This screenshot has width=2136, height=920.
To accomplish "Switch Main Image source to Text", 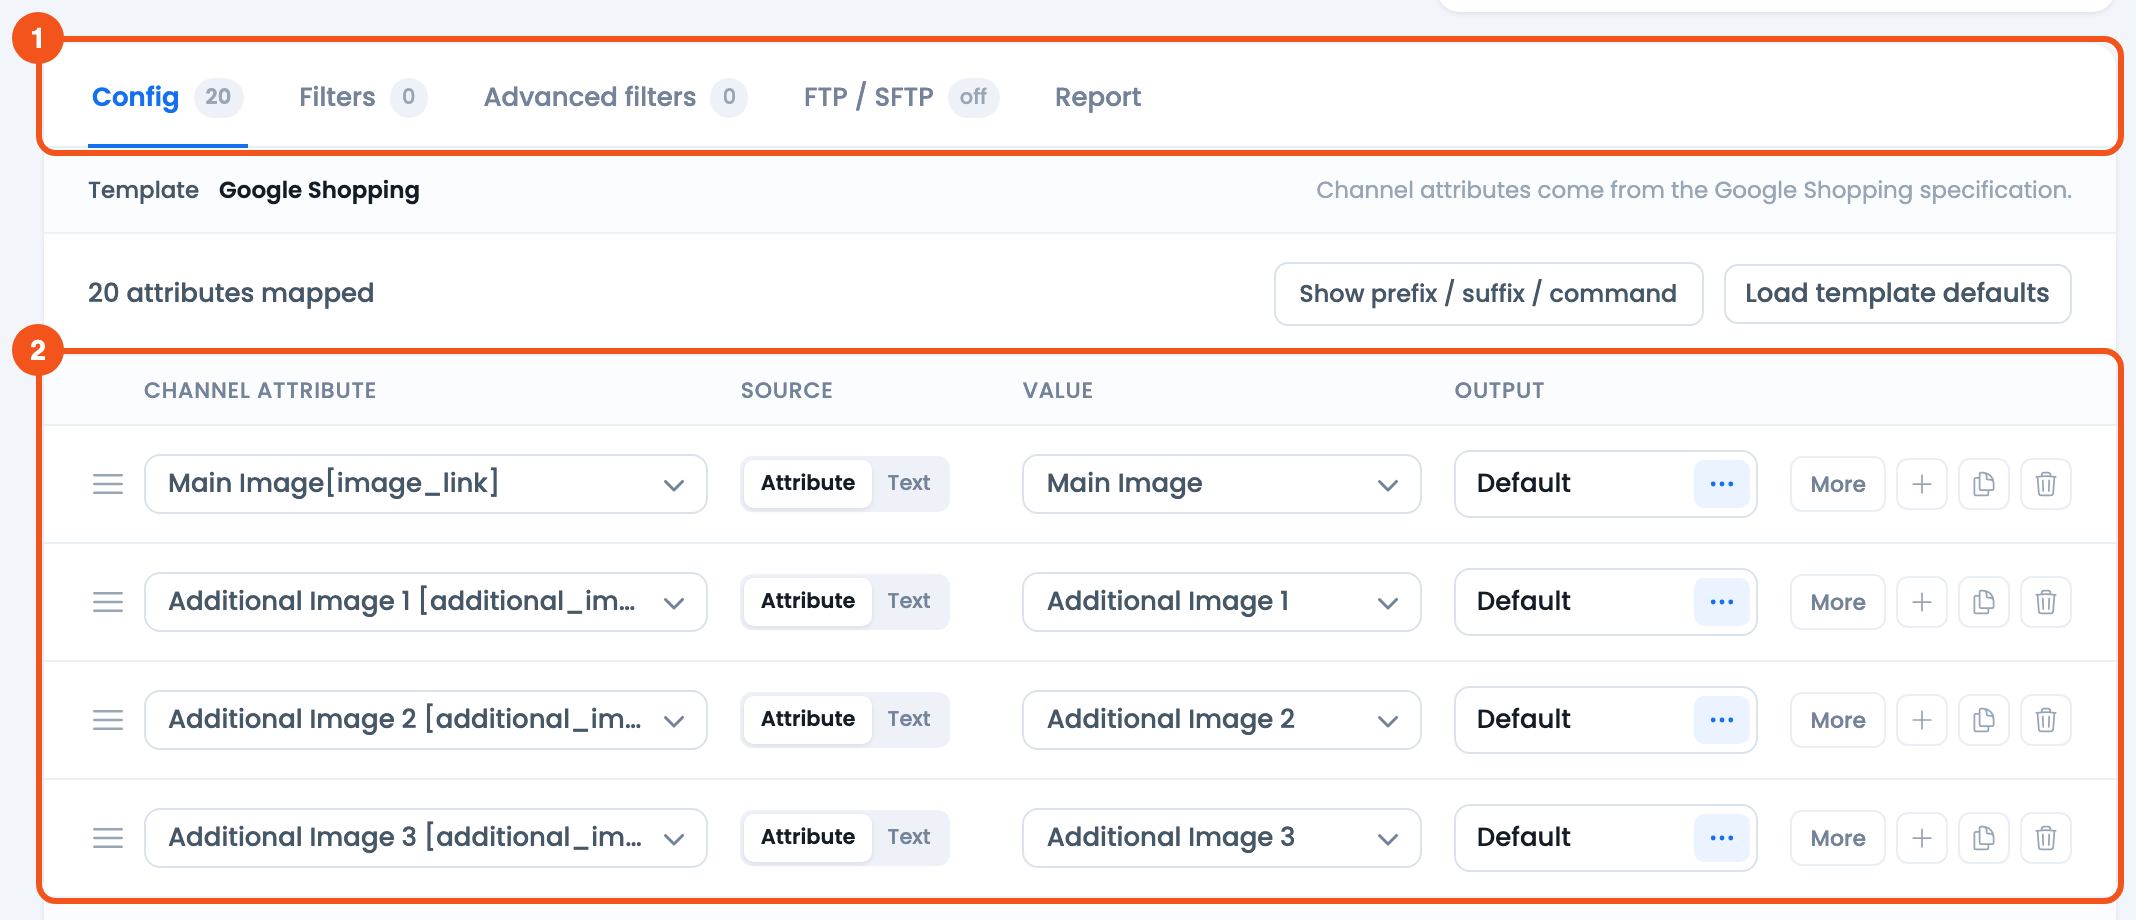I will point(909,483).
